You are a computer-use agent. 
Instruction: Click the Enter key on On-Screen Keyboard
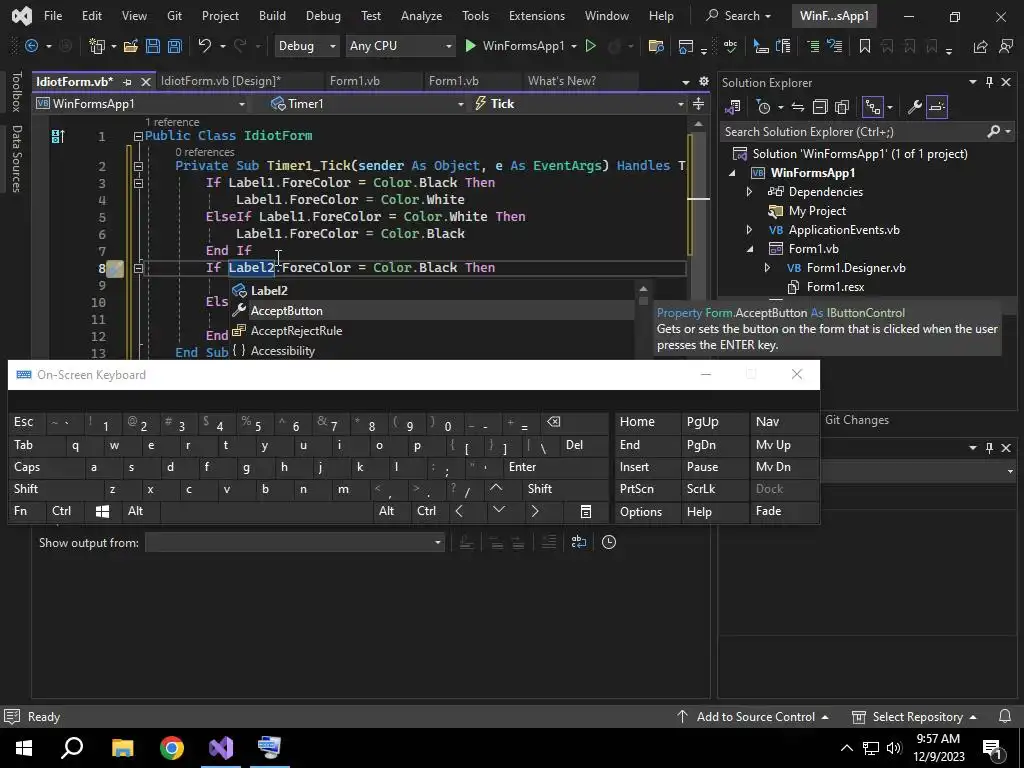[555, 467]
